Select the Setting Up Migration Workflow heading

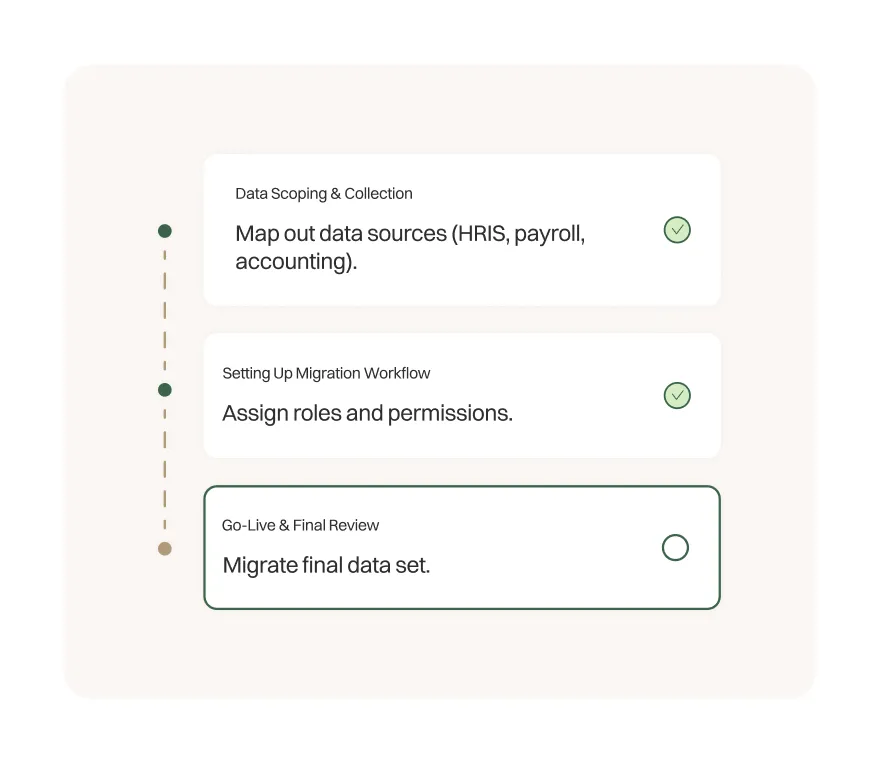coord(326,373)
